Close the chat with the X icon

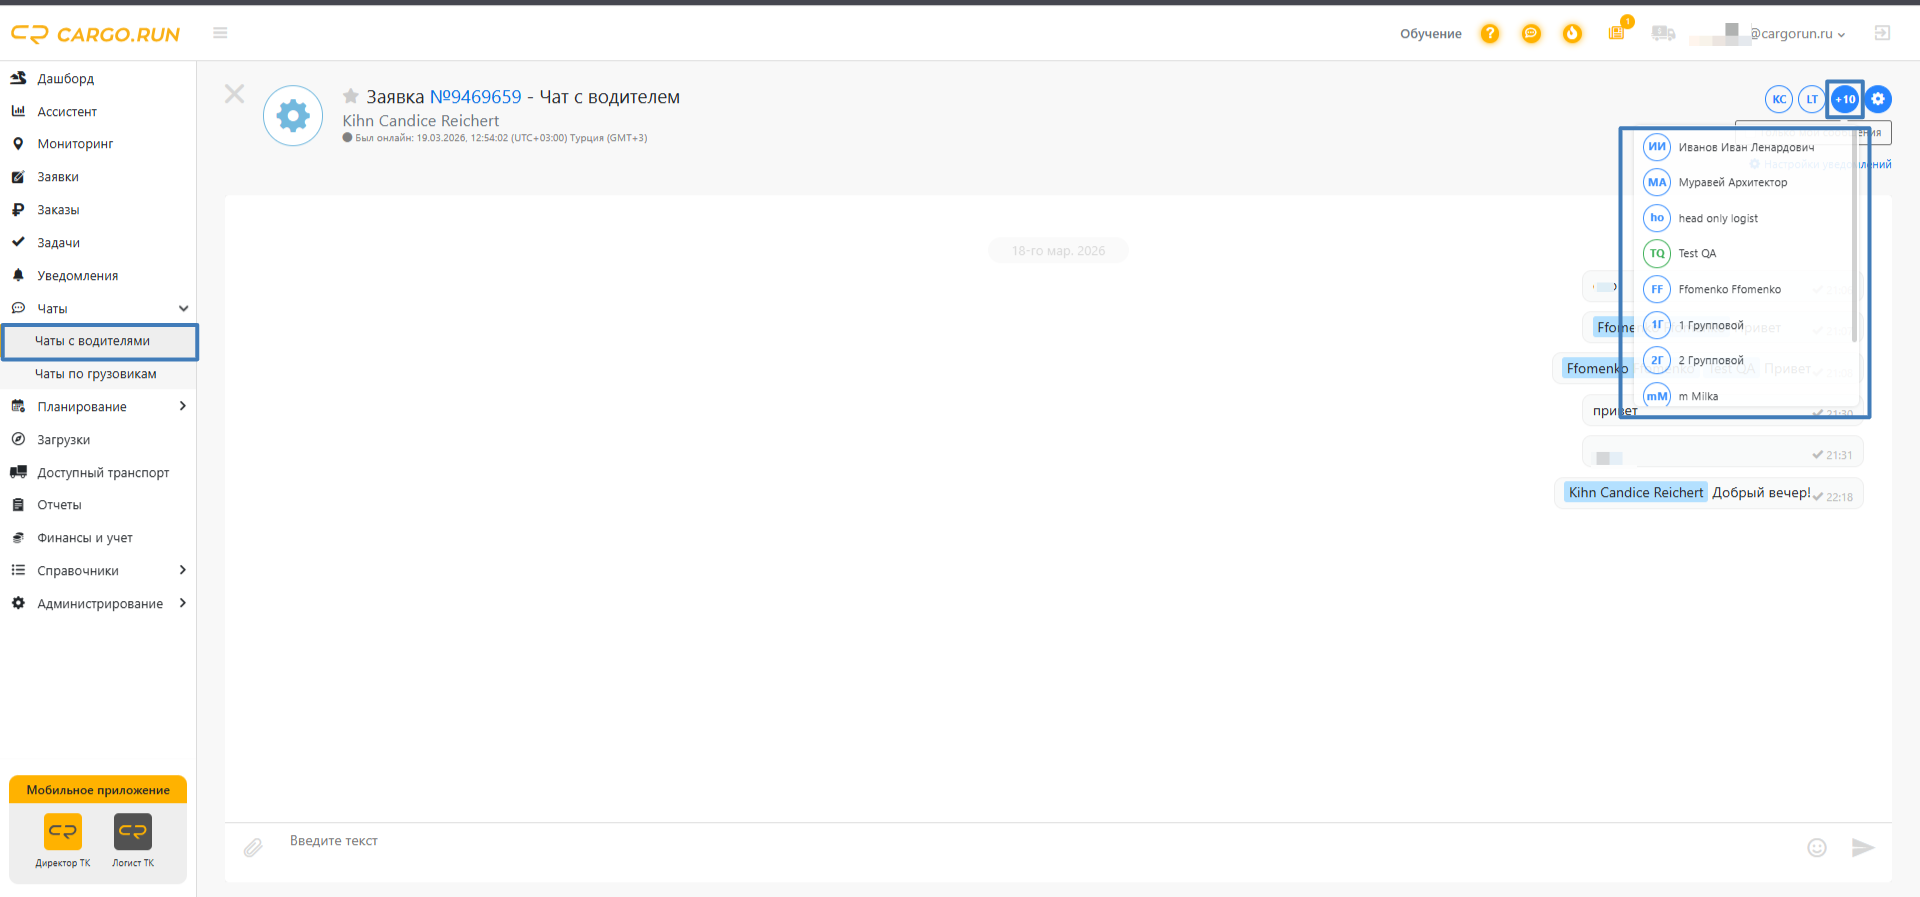click(234, 94)
